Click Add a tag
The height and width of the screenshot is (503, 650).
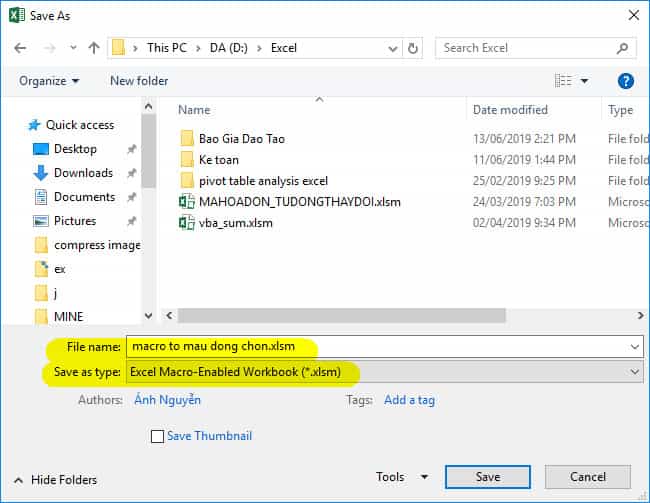(x=409, y=400)
